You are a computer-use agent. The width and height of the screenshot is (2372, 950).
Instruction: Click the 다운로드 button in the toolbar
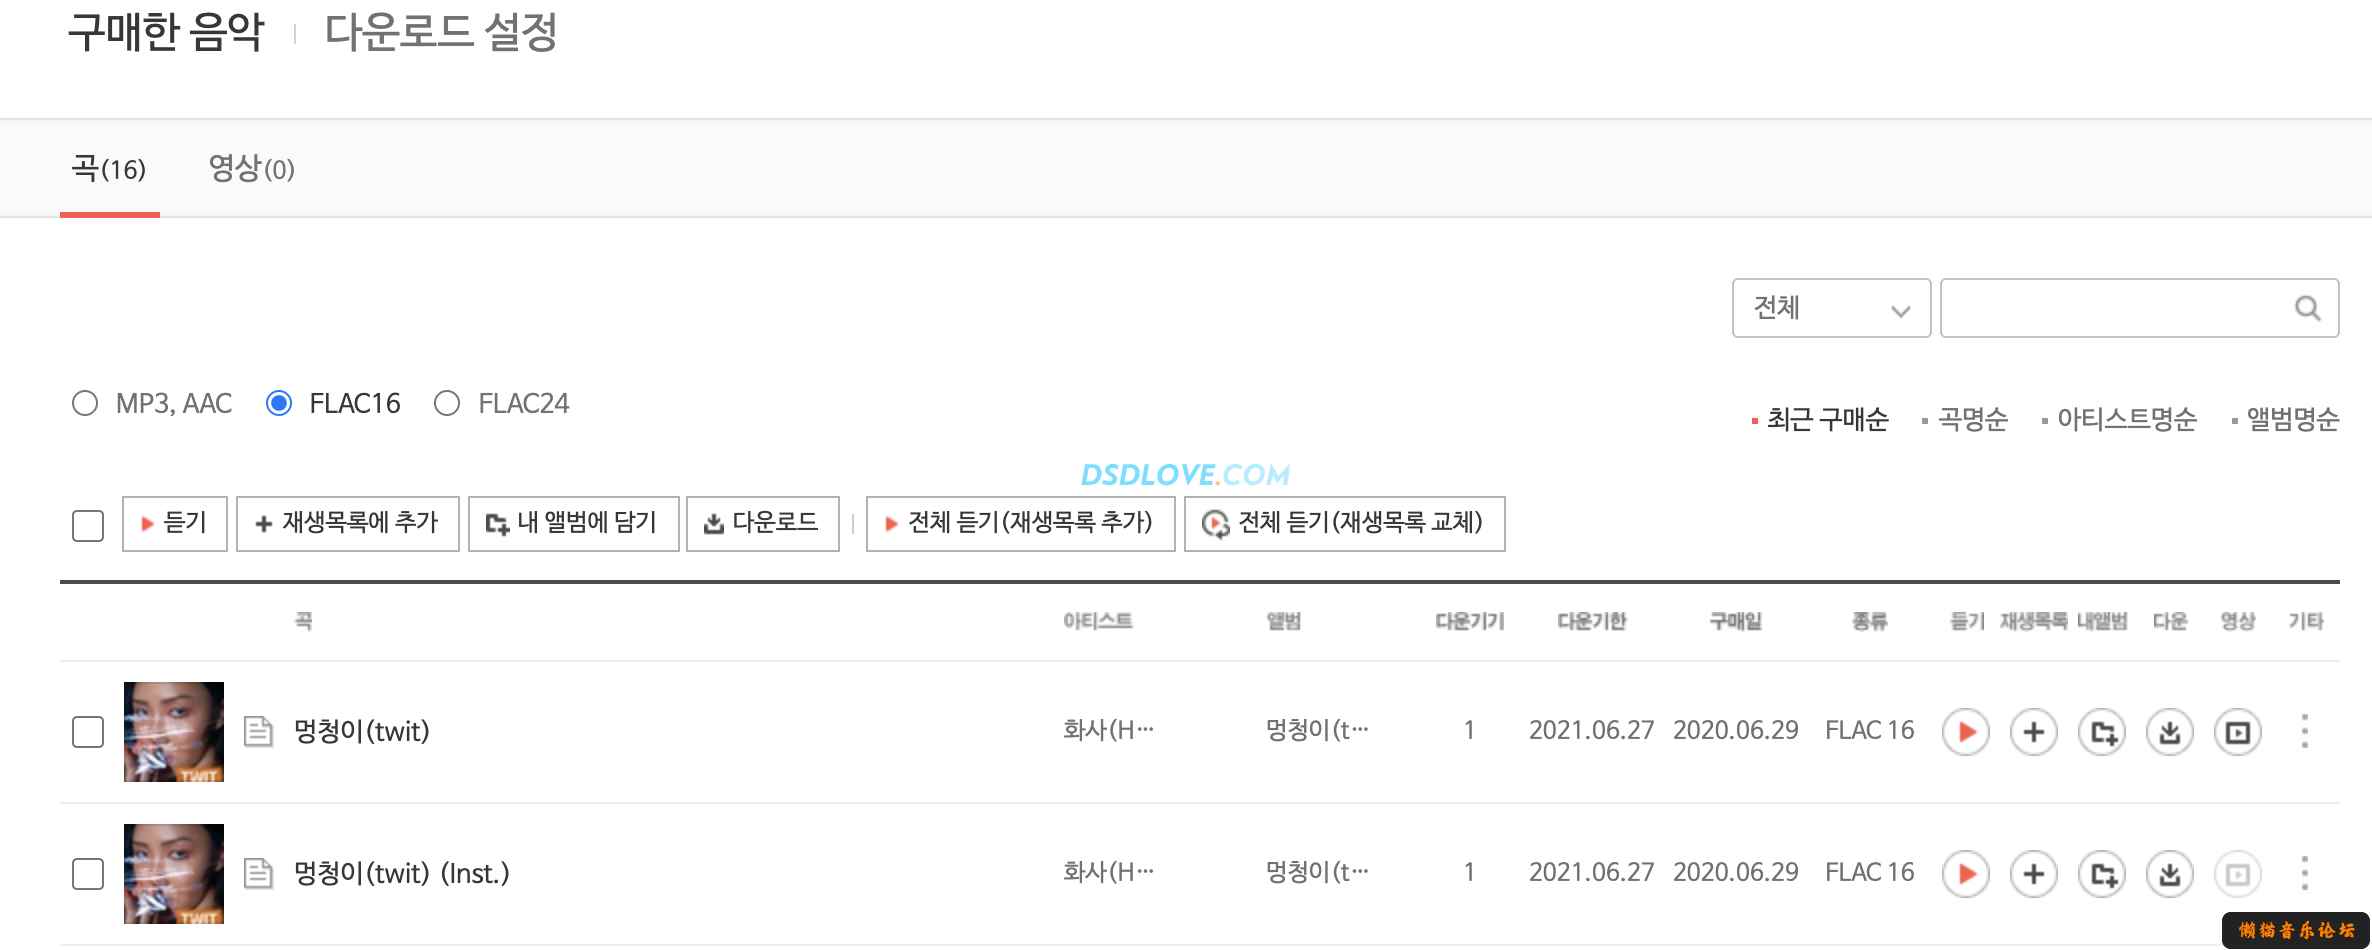pos(763,523)
